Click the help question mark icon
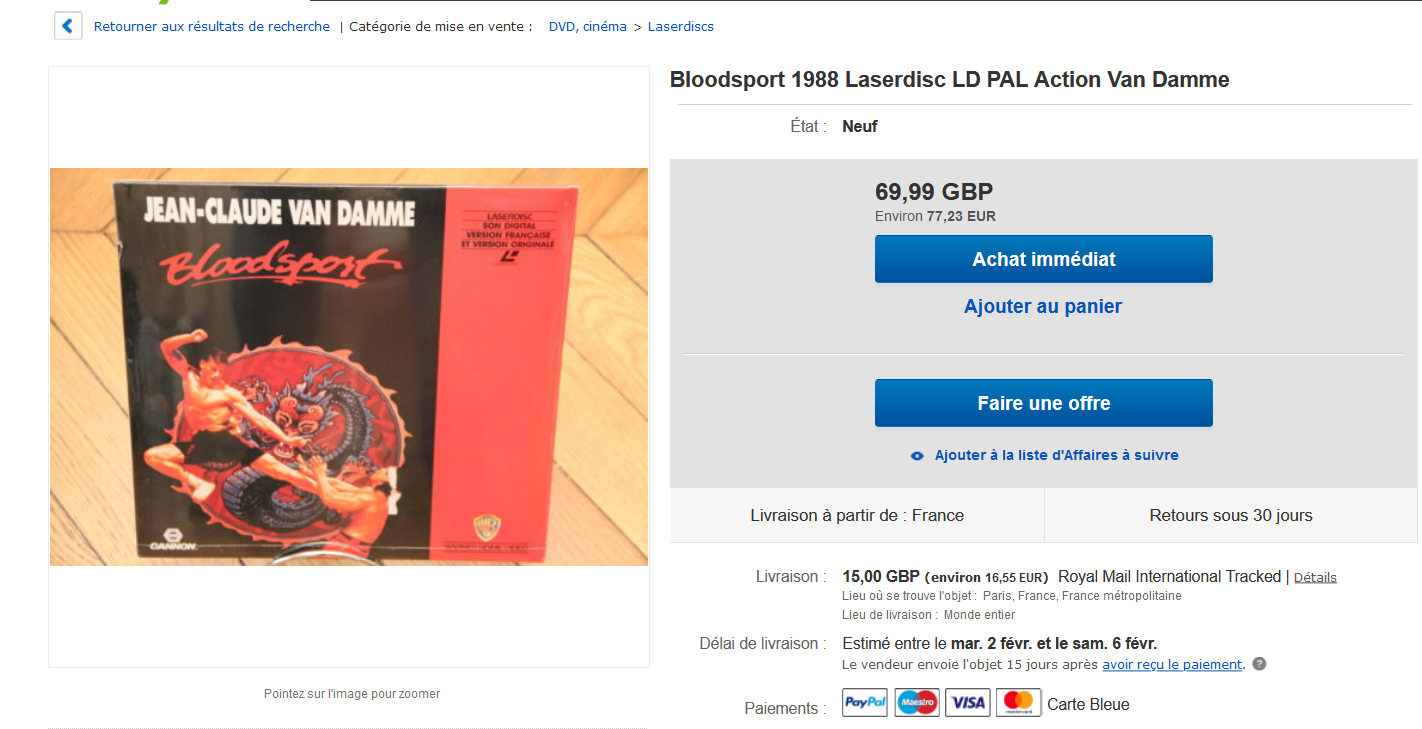Viewport: 1422px width, 729px height. (x=1259, y=664)
